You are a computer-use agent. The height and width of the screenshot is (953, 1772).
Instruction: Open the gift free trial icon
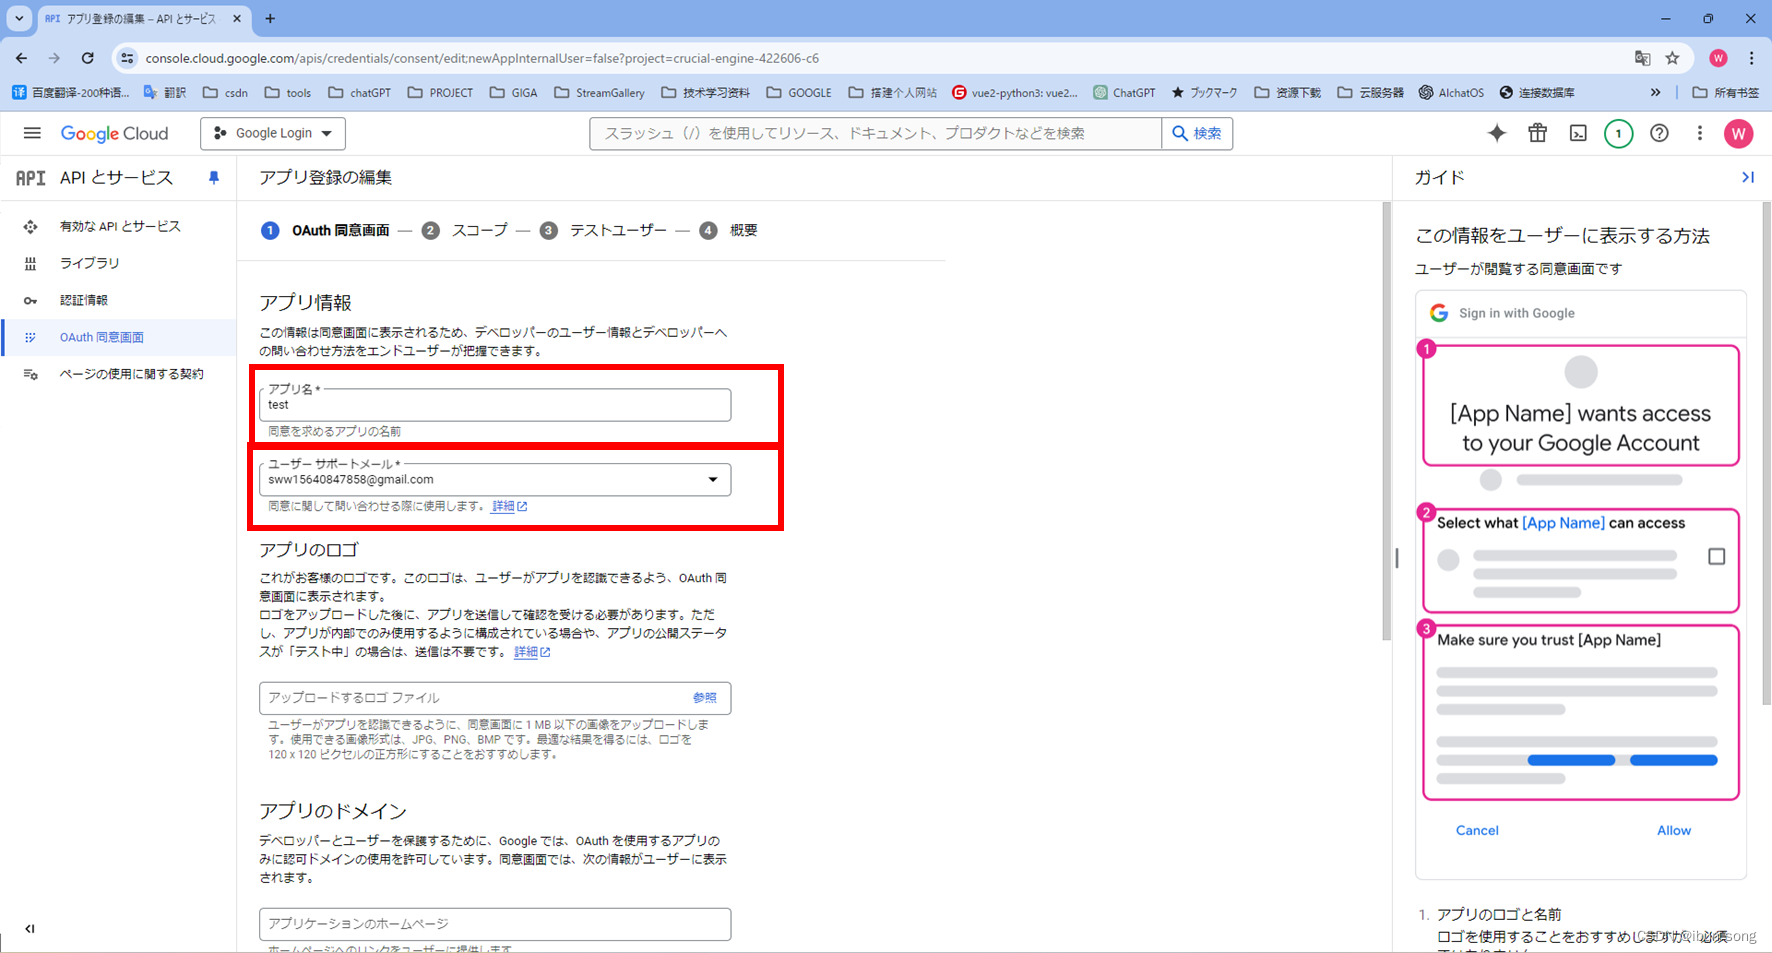coord(1537,133)
